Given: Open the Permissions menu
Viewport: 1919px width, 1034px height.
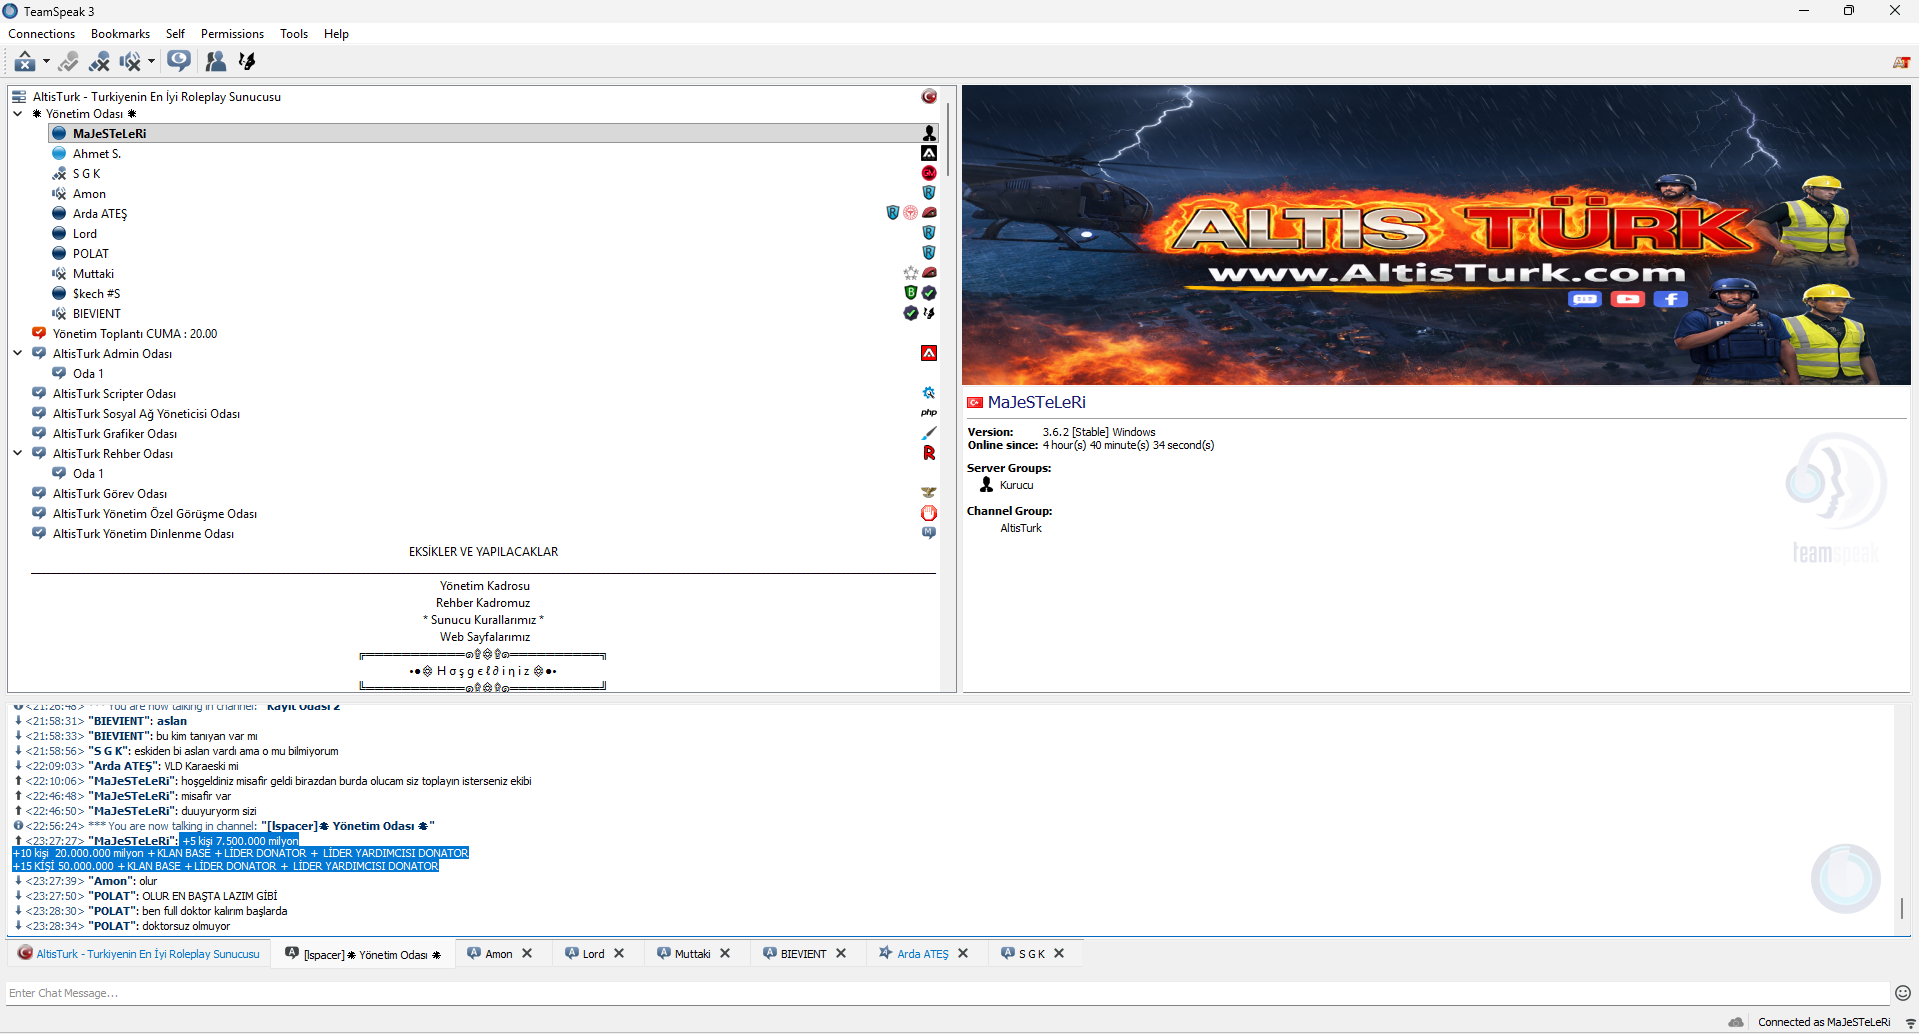Looking at the screenshot, I should click(x=232, y=34).
